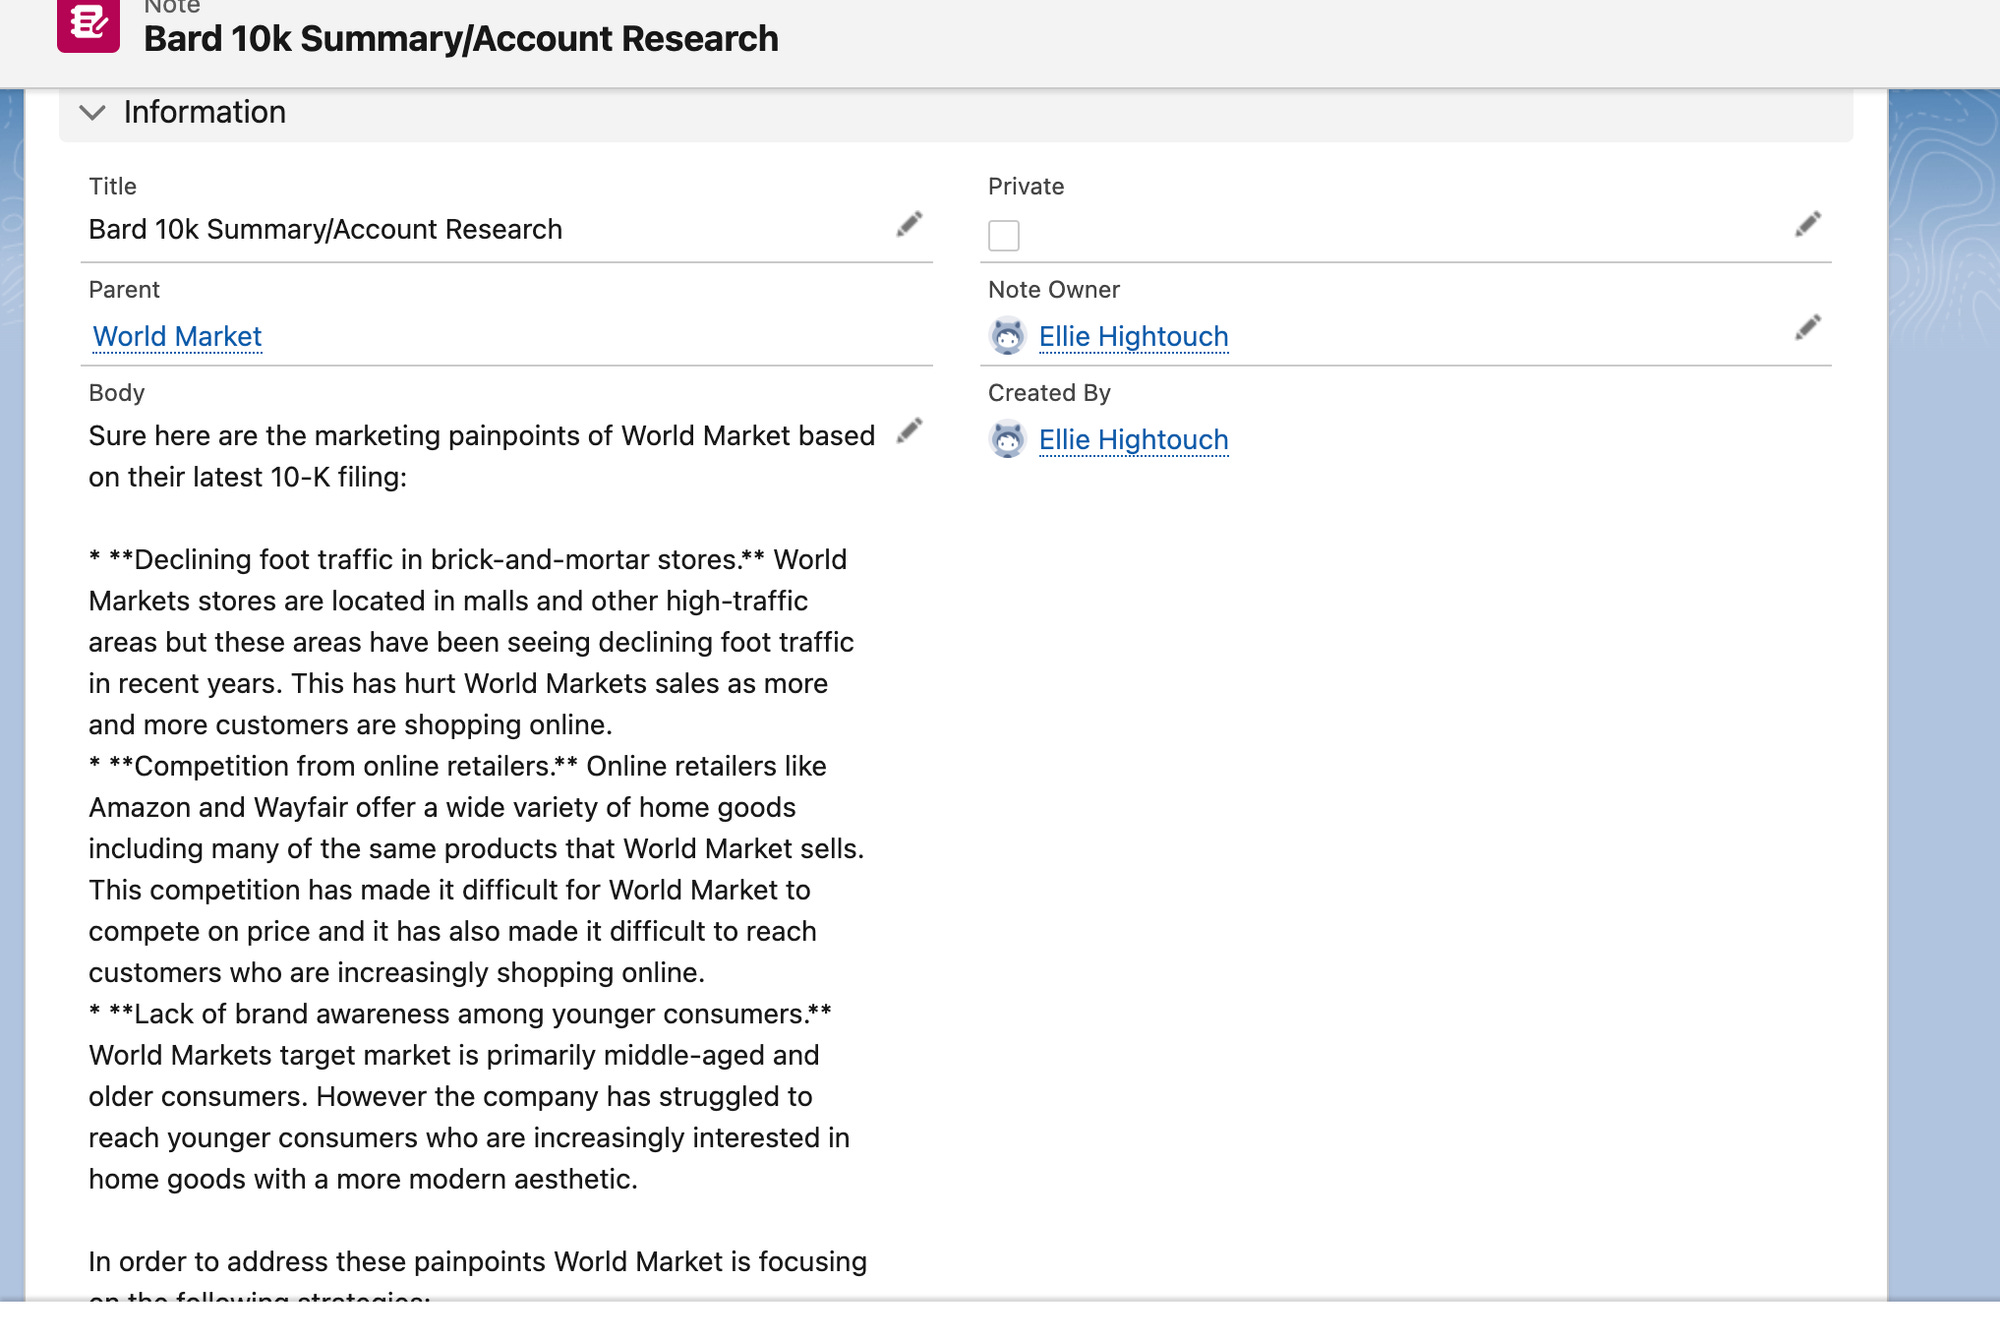Click the page header note title

coord(460,39)
